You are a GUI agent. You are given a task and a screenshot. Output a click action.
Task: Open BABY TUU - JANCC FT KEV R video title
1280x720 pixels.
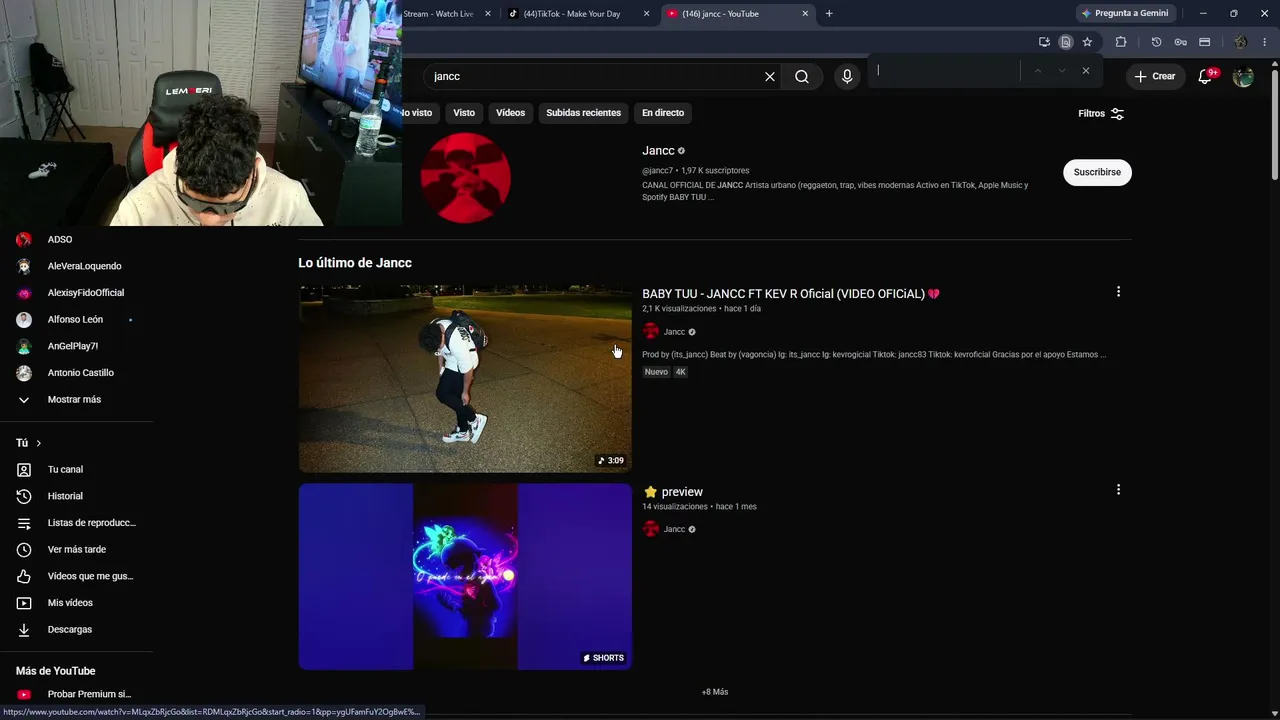790,294
